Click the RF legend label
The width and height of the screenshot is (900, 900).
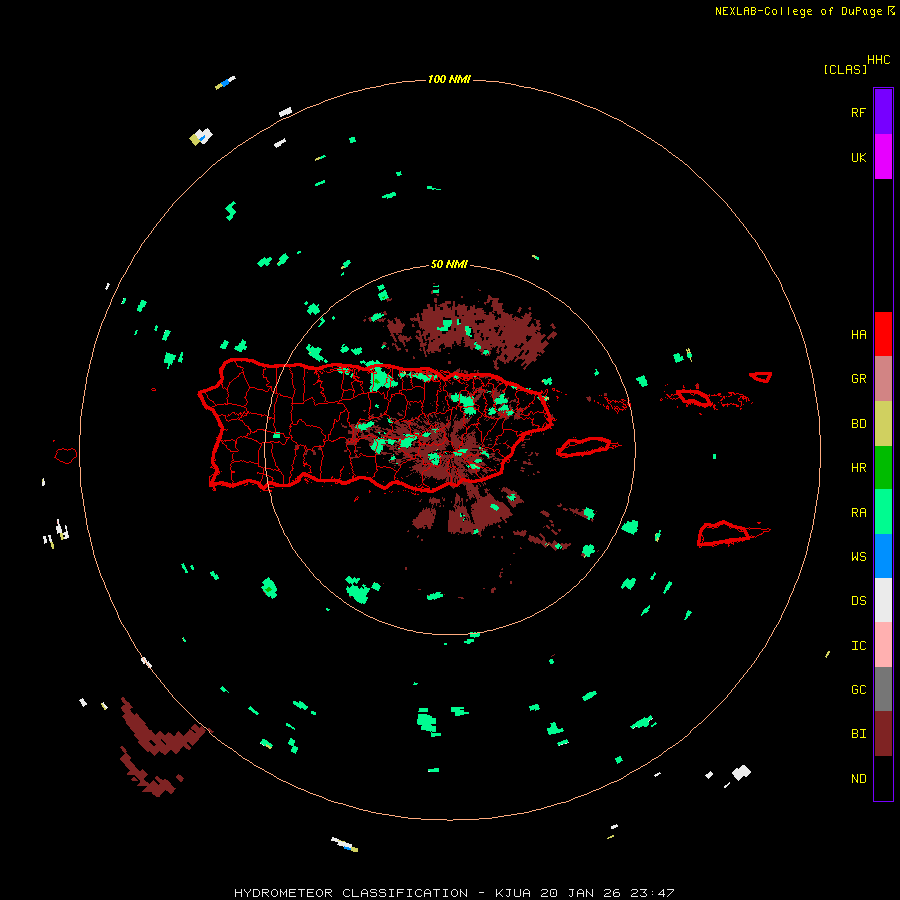click(858, 112)
